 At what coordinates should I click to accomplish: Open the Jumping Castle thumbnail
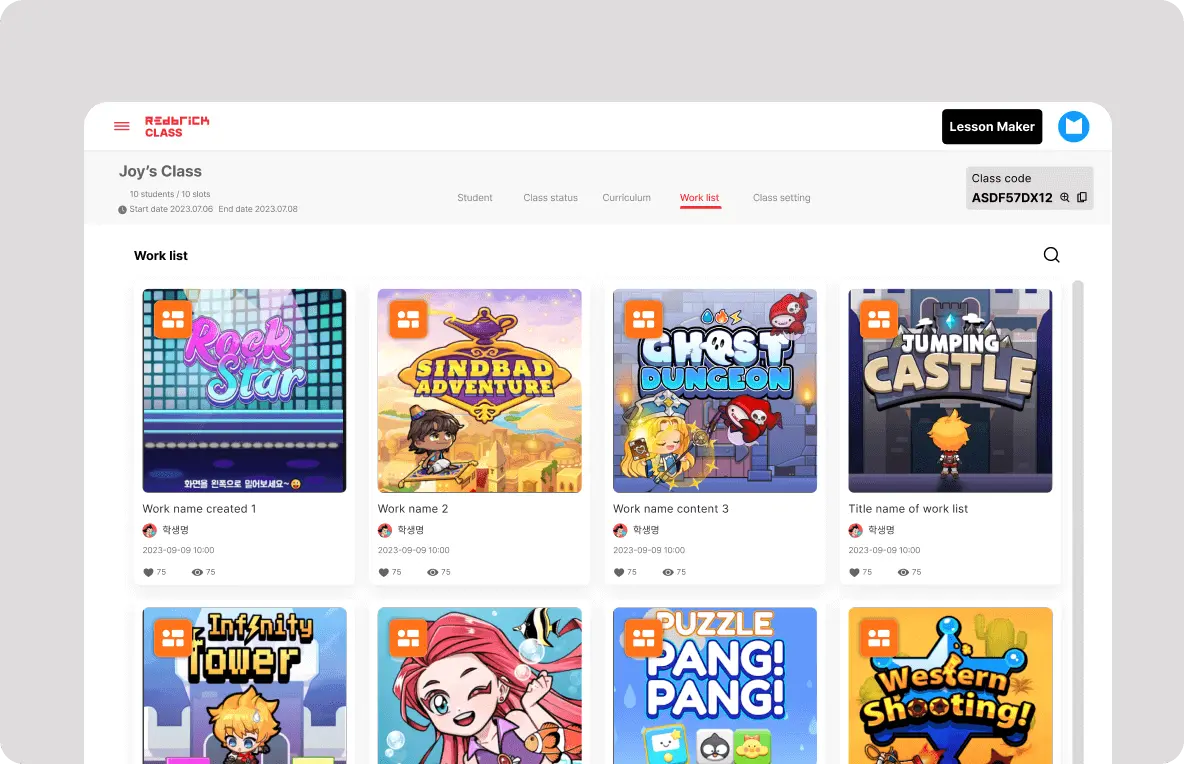pos(950,390)
